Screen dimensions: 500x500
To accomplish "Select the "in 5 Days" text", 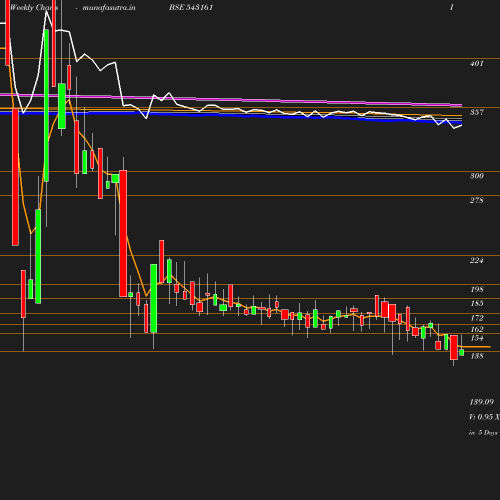I will click(x=483, y=433).
